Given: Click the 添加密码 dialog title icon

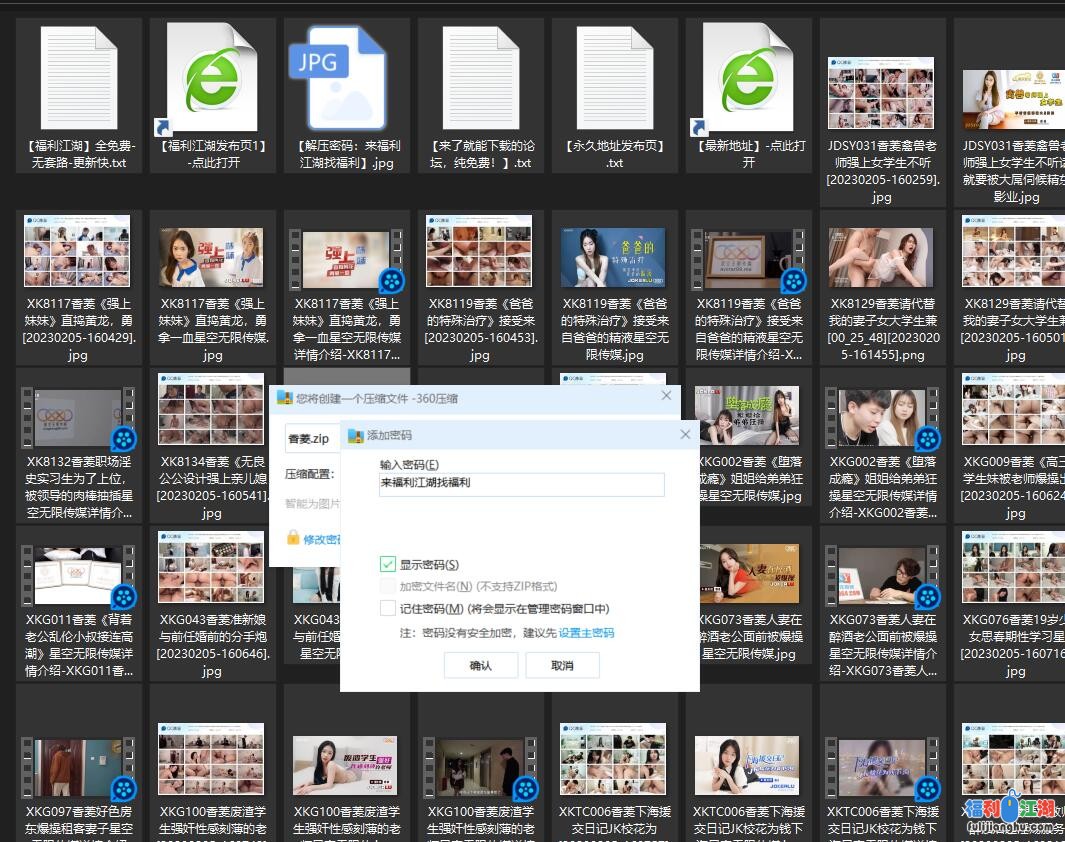Looking at the screenshot, I should [x=356, y=435].
